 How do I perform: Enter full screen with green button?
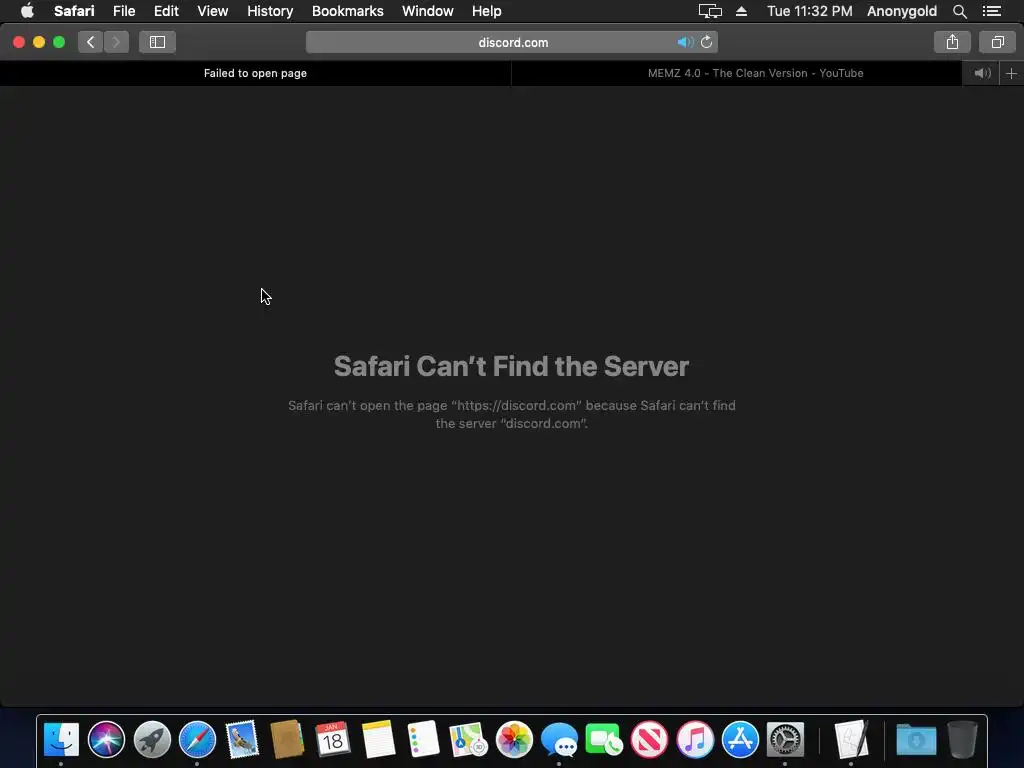pyautogui.click(x=59, y=42)
